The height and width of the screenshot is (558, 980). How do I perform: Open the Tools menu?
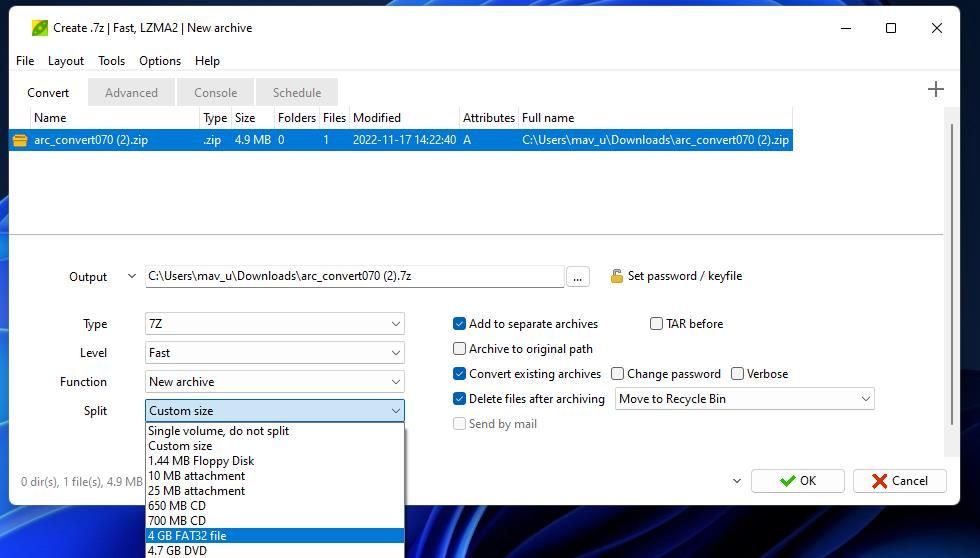pyautogui.click(x=111, y=61)
